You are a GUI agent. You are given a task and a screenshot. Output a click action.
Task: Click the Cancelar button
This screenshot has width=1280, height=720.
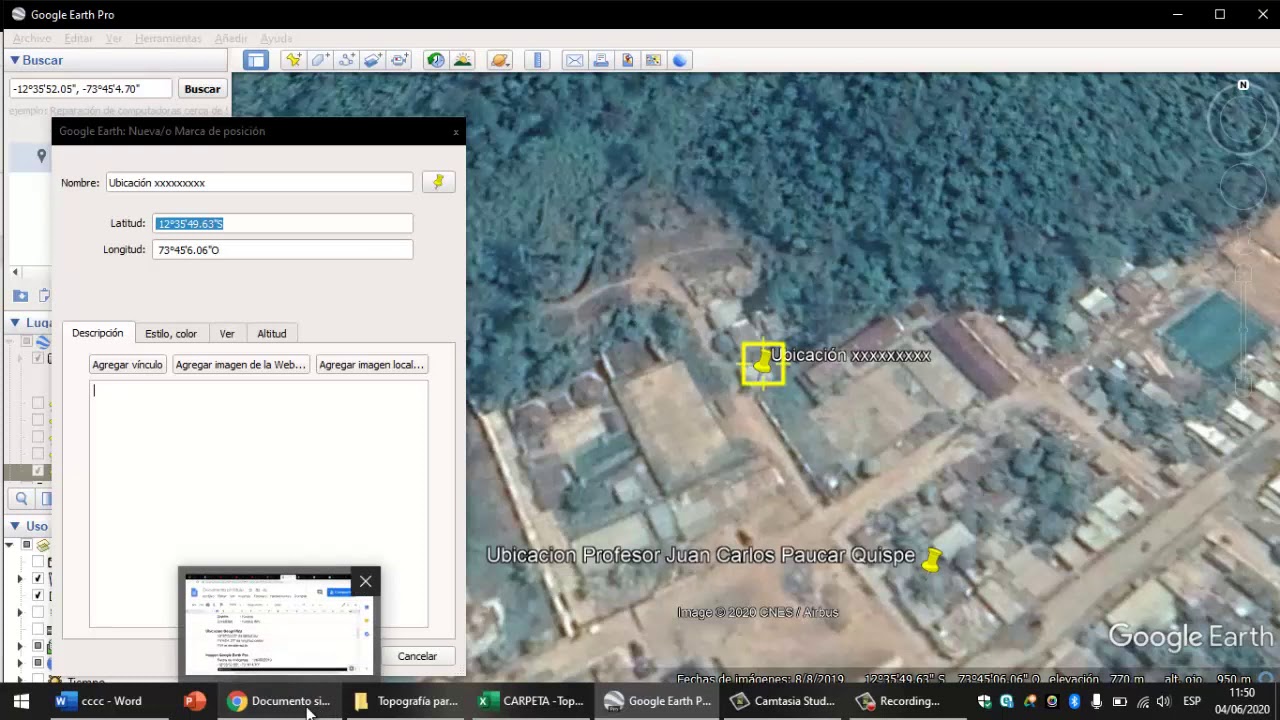(x=417, y=656)
